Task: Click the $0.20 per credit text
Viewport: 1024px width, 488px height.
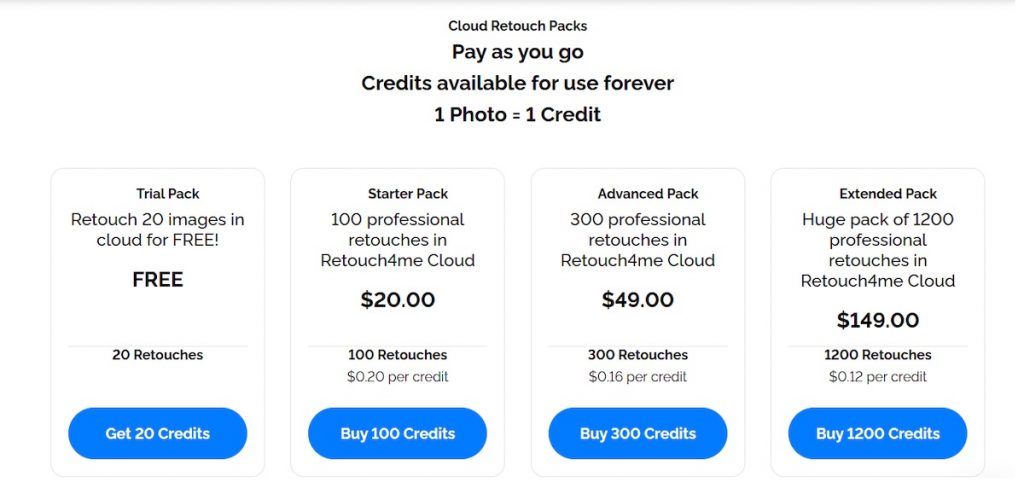Action: 398,377
